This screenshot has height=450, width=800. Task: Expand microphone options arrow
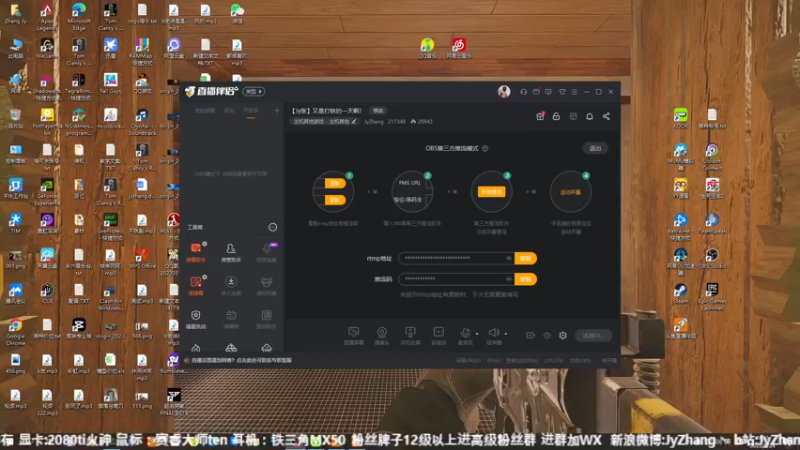(x=477, y=334)
